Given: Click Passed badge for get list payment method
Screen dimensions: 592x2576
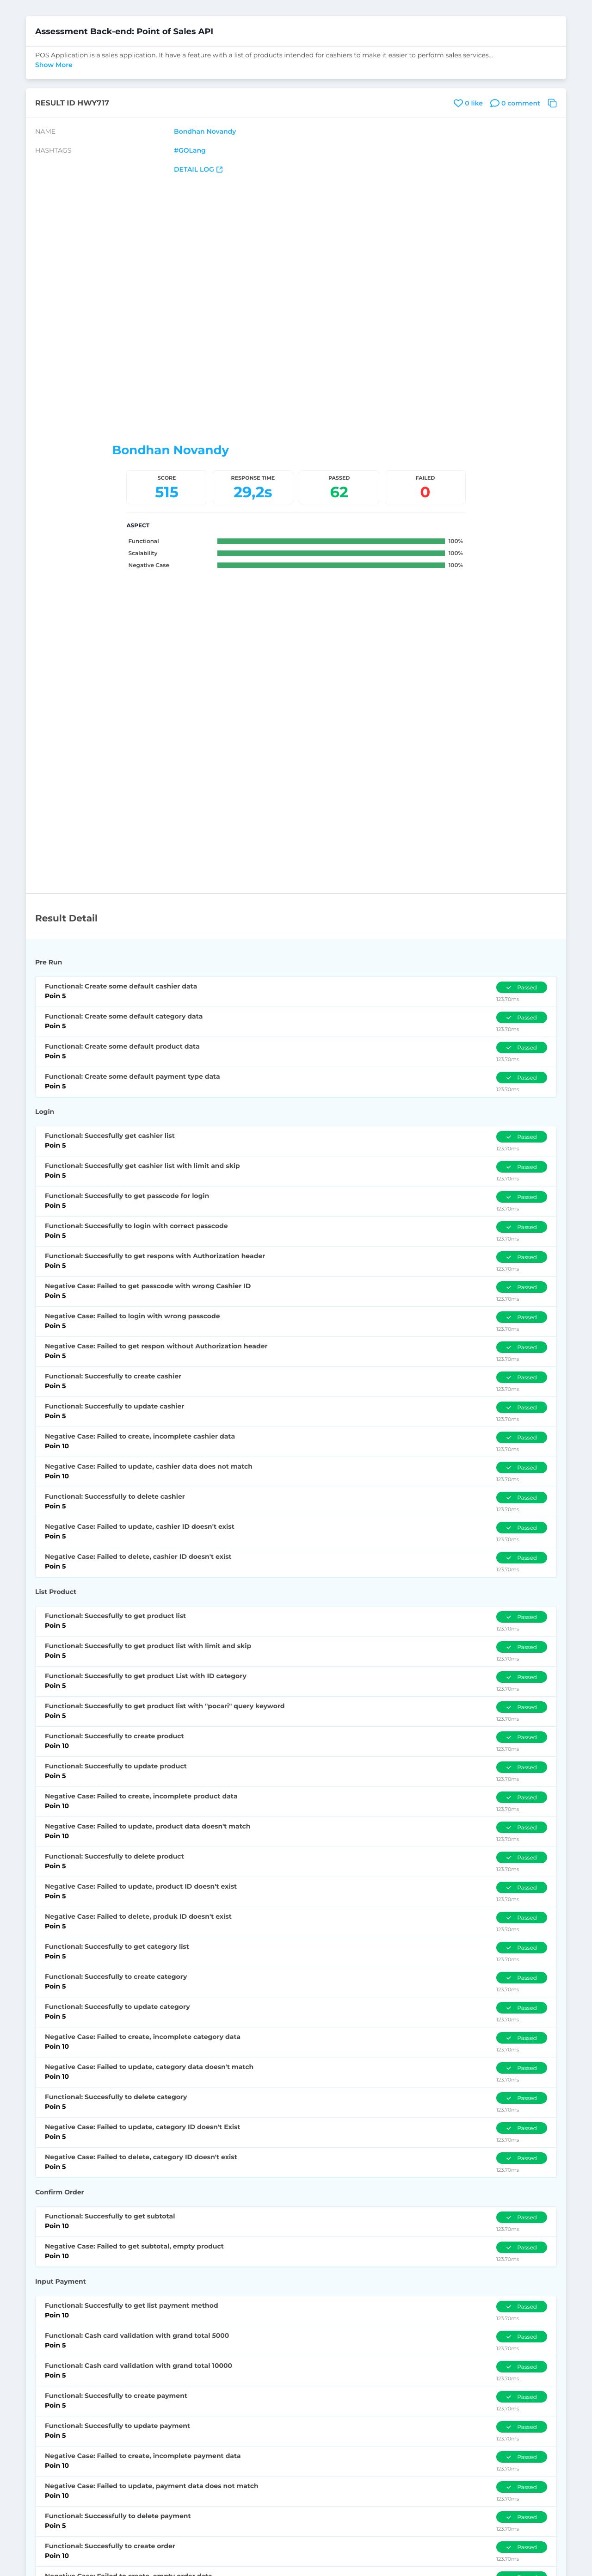Looking at the screenshot, I should (521, 2306).
